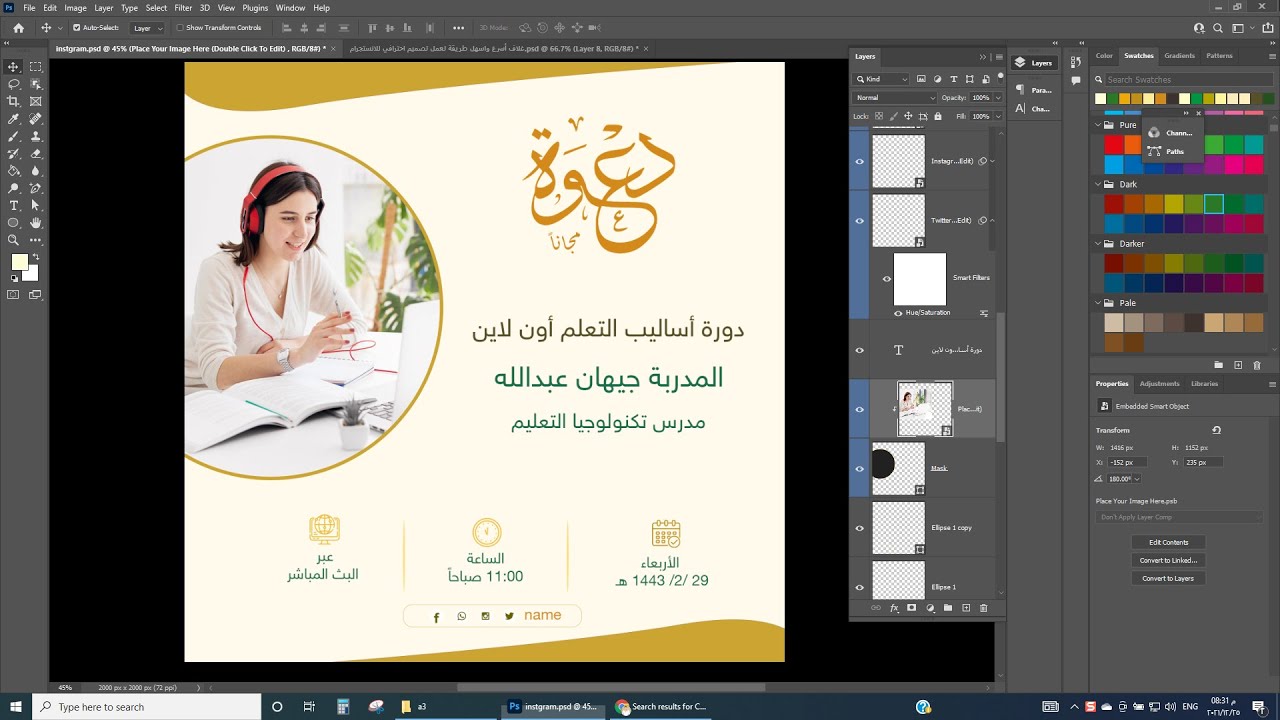Screen dimensions: 1280x720
Task: Select the Lasso tool
Action: 14,84
